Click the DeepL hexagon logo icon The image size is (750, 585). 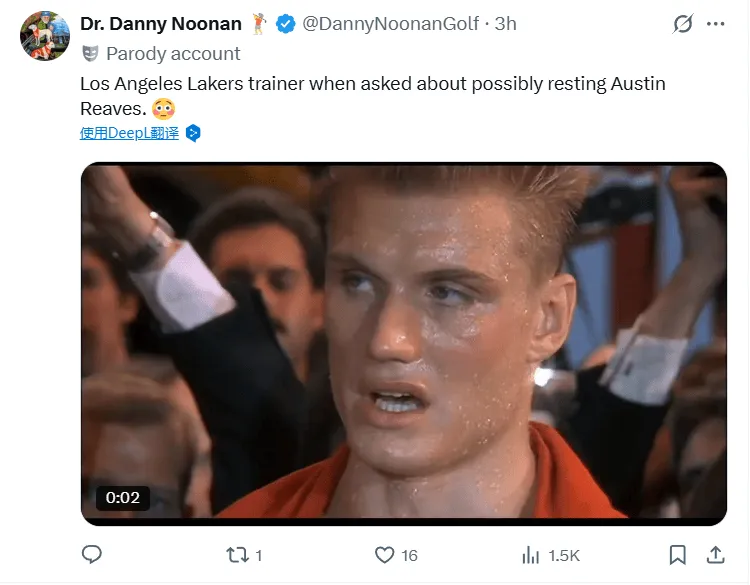(193, 133)
